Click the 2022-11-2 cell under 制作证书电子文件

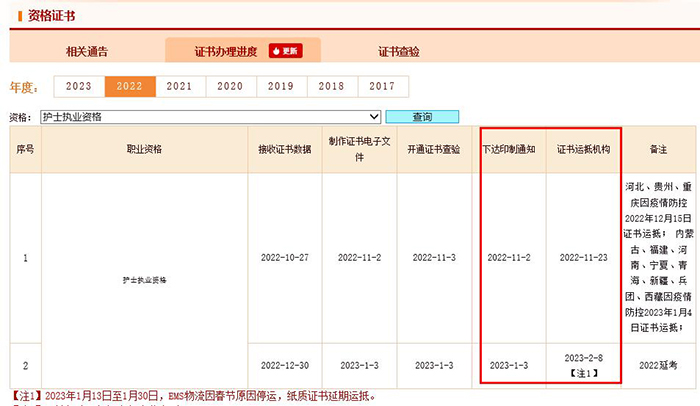coord(359,258)
